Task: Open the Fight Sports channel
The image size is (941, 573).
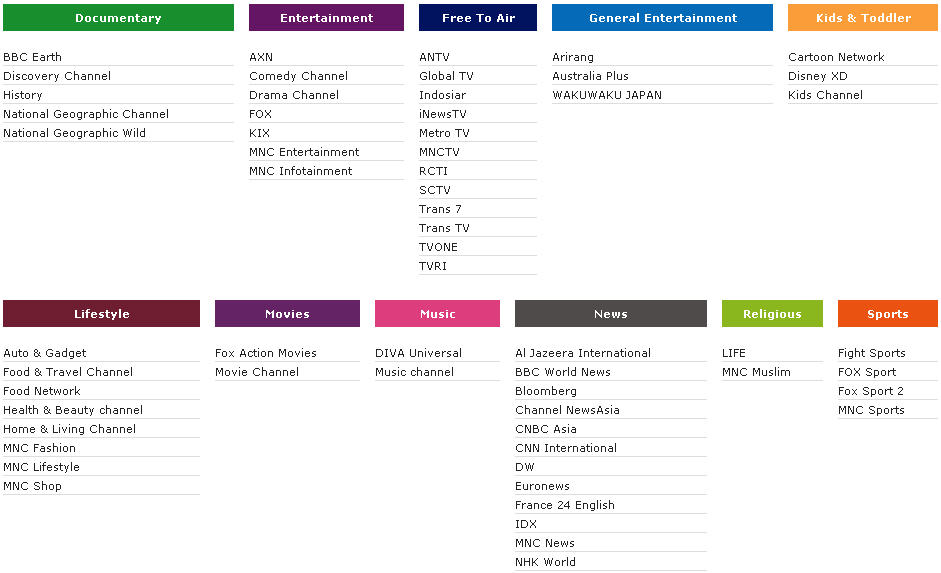Action: point(871,353)
